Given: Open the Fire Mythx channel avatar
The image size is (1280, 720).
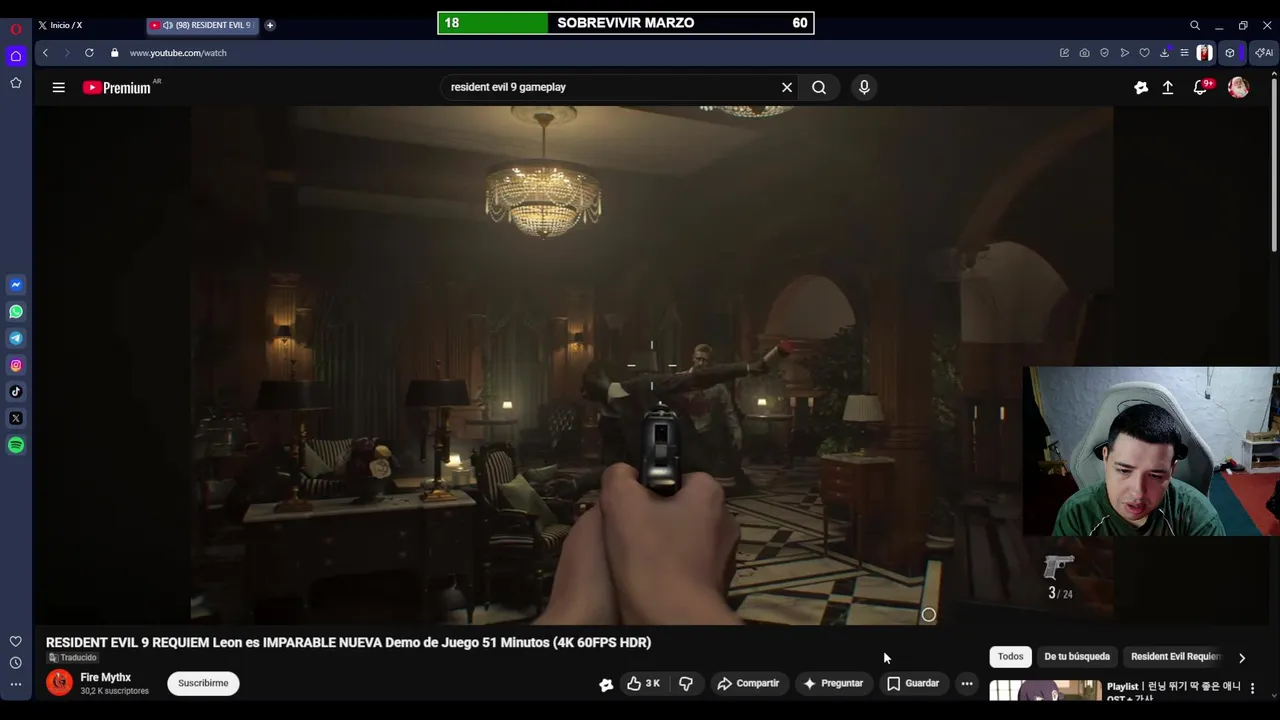Looking at the screenshot, I should tap(59, 683).
